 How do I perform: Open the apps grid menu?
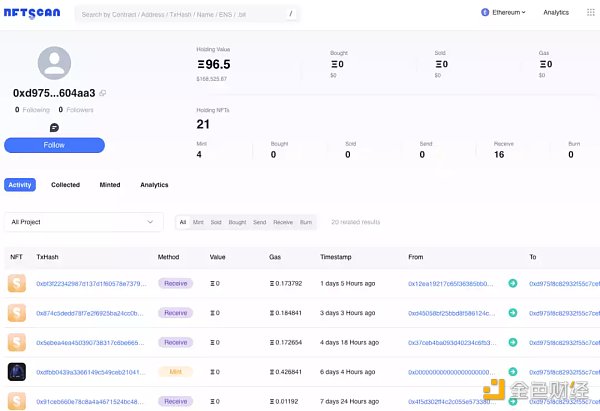pyautogui.click(x=593, y=13)
